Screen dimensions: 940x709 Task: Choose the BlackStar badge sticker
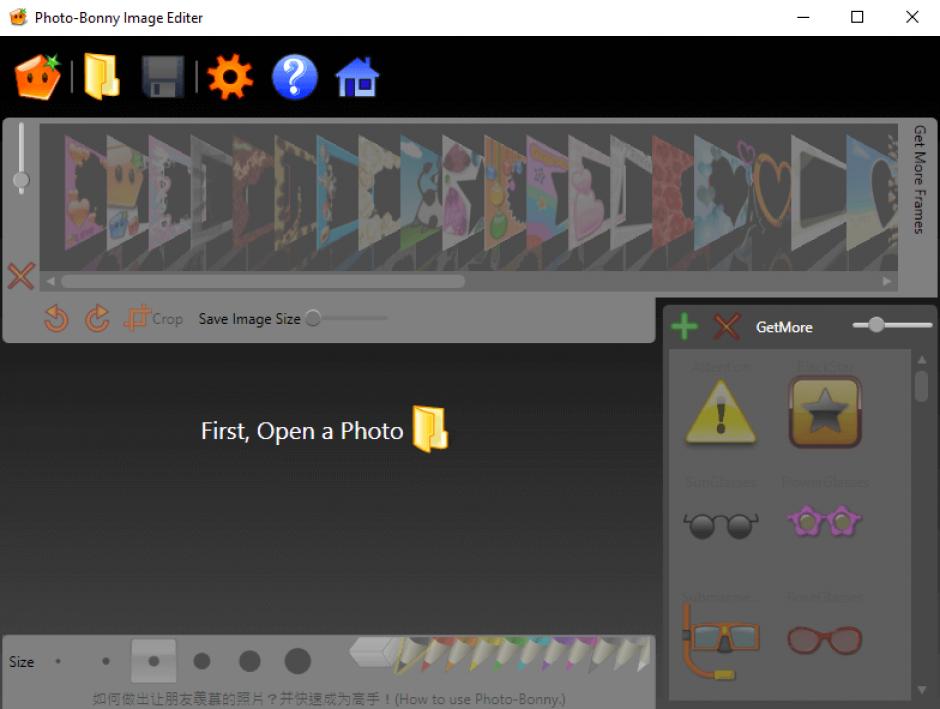pos(825,411)
